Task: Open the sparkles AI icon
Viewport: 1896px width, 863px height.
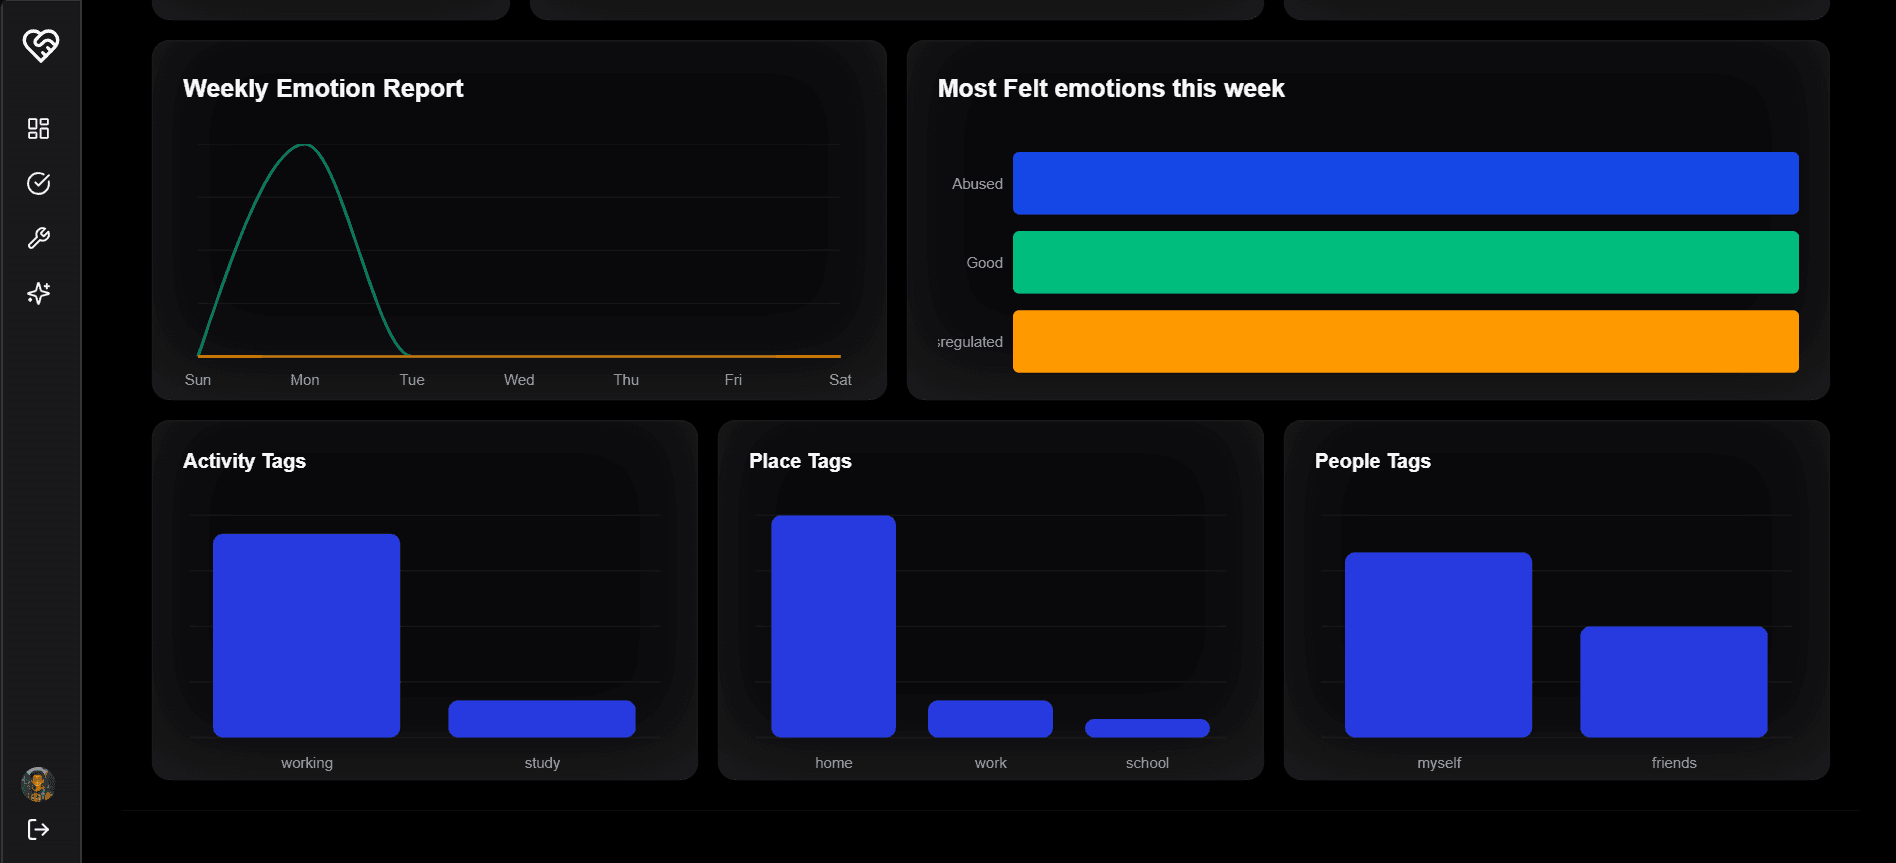Action: tap(38, 293)
